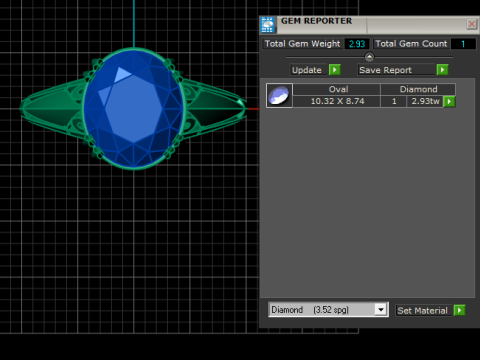The height and width of the screenshot is (360, 480).
Task: Click the quantity cell showing 1
Action: point(394,101)
